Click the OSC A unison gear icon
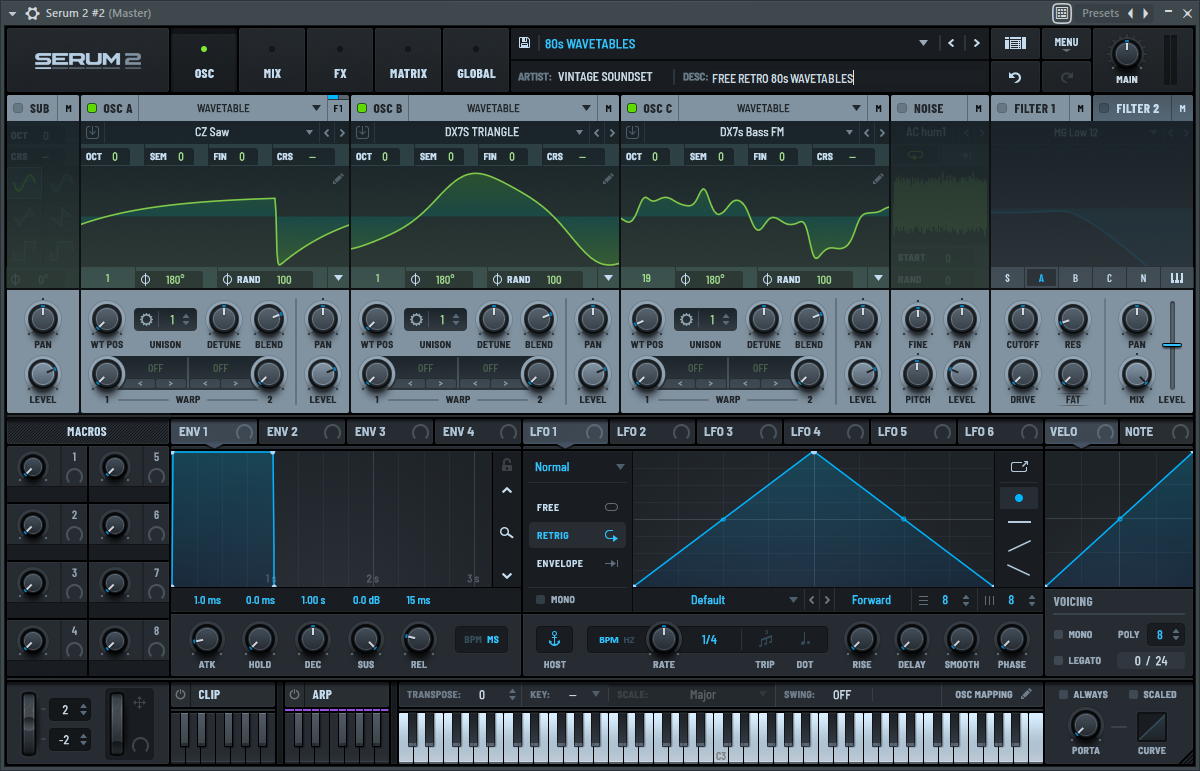The image size is (1200, 771). 148,320
